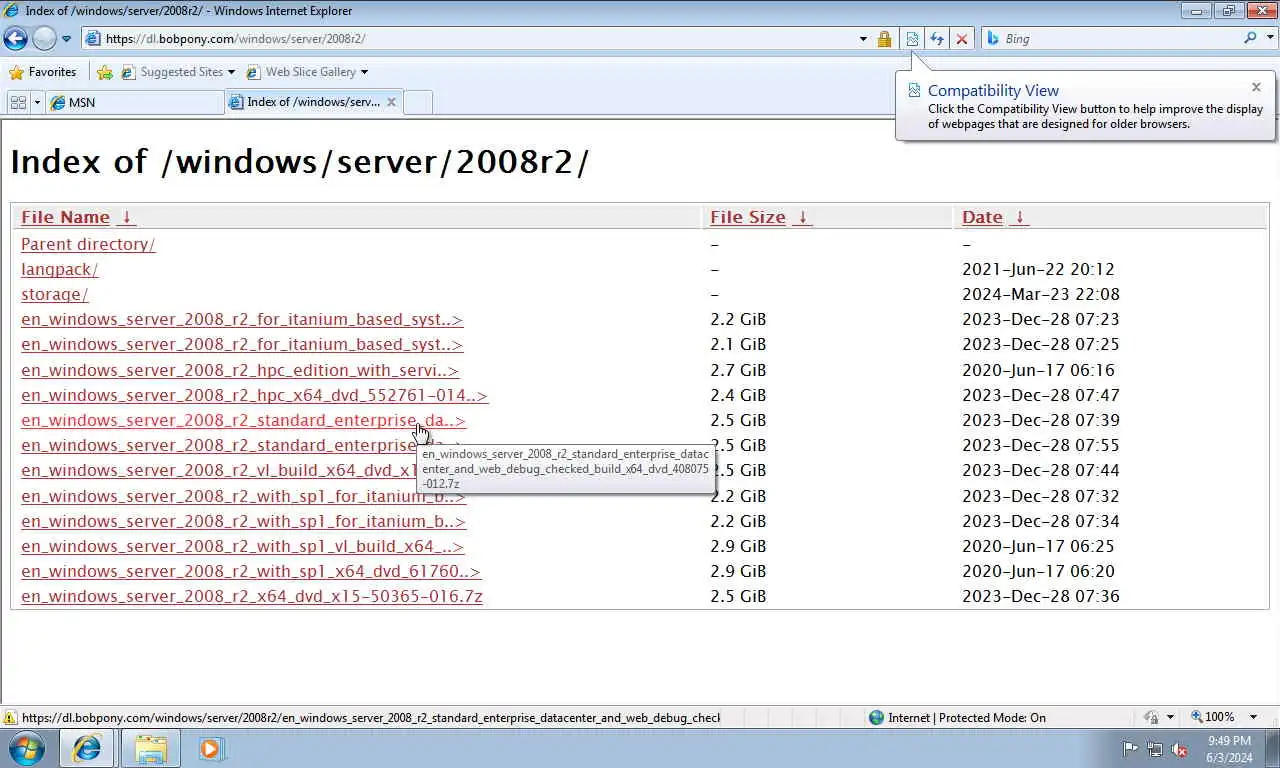The width and height of the screenshot is (1280, 768).
Task: Open the search provider dropdown arrow
Action: tap(1268, 39)
